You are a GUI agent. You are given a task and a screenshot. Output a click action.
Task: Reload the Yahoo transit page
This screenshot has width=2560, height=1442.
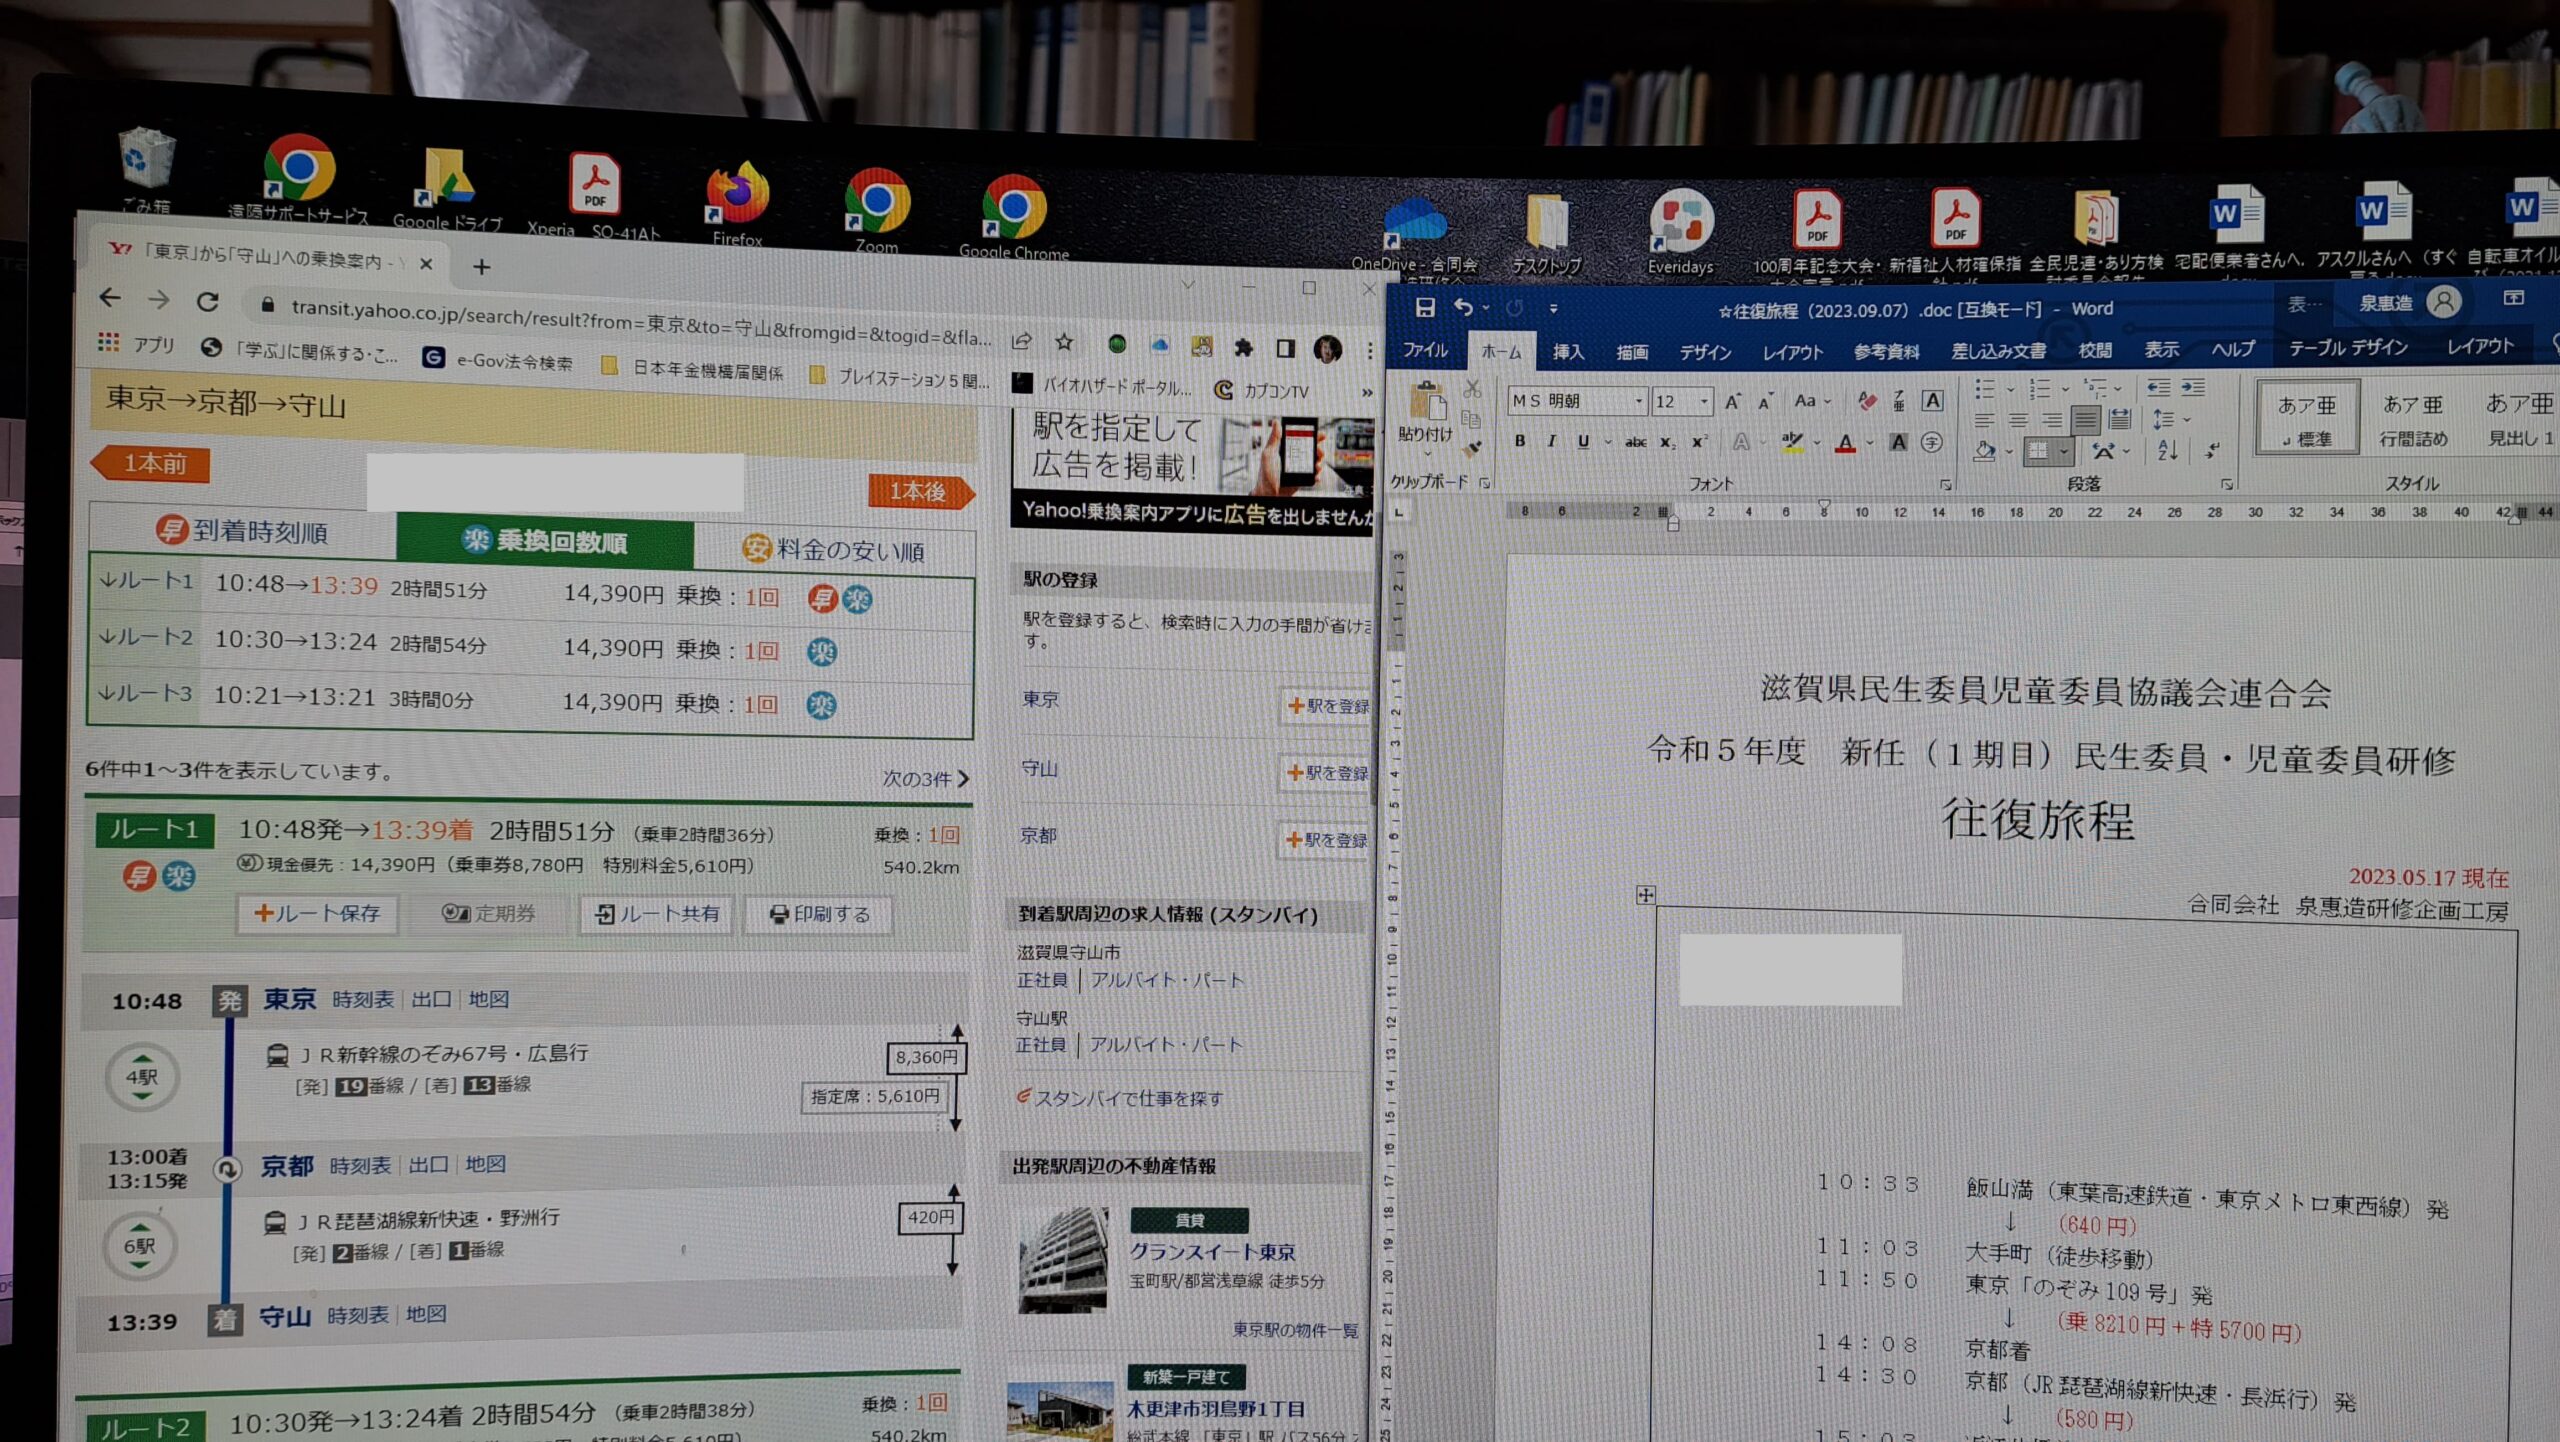(207, 301)
